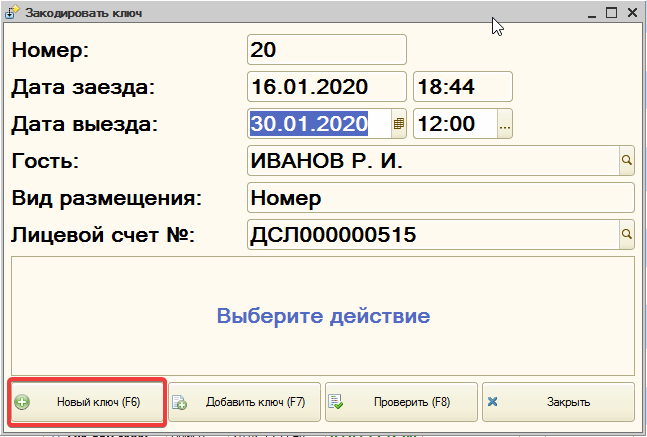The image size is (647, 437).
Task: Open the time selector next to 12:00
Action: [505, 123]
